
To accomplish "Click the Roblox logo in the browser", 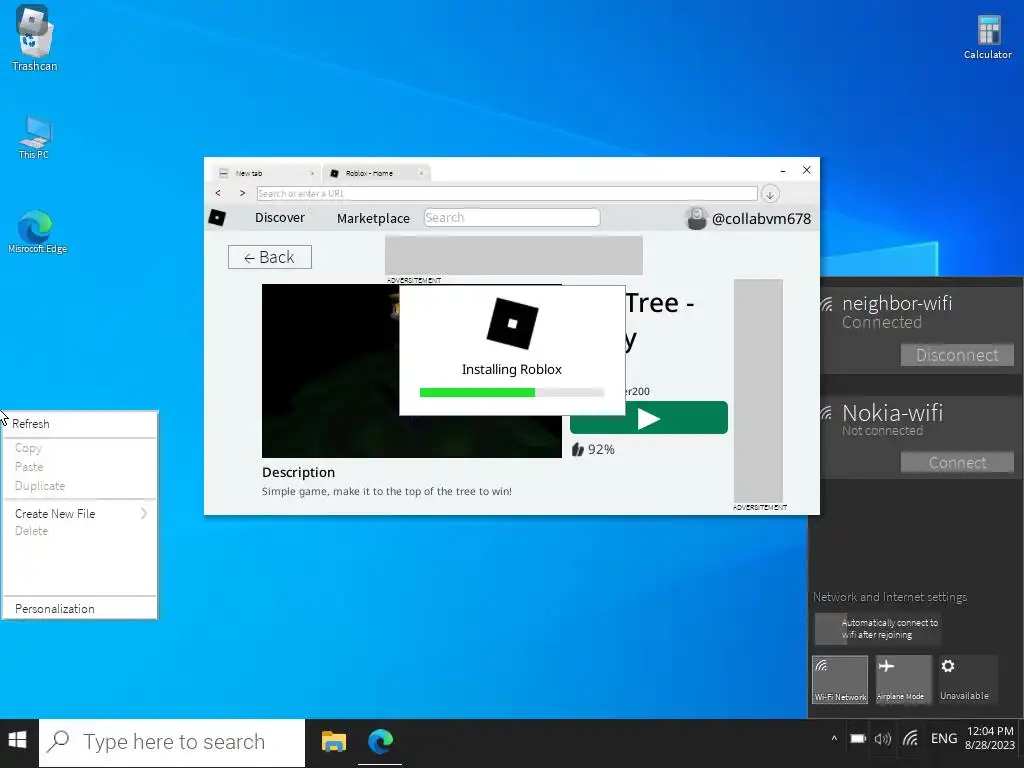I will 217,217.
